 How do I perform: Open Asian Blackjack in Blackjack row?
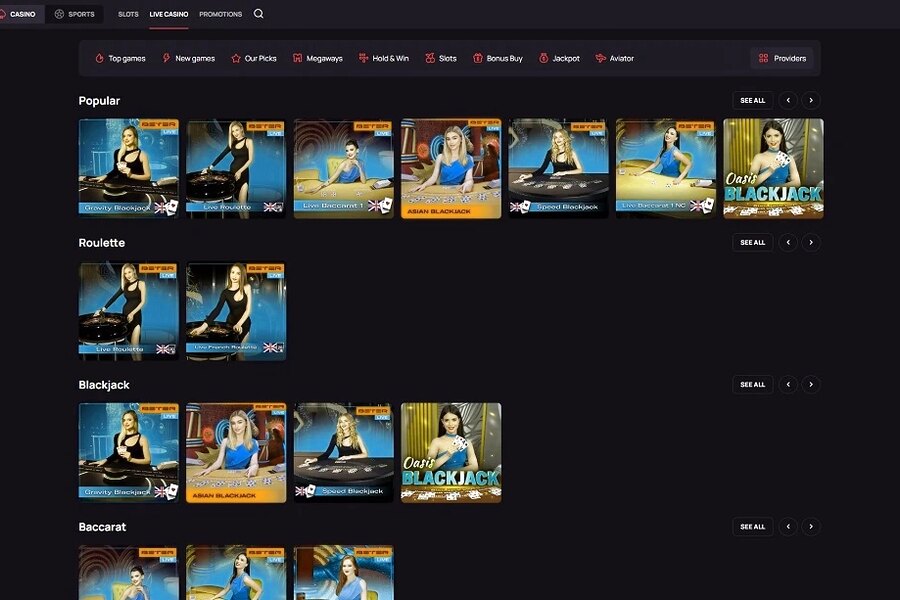(x=236, y=452)
